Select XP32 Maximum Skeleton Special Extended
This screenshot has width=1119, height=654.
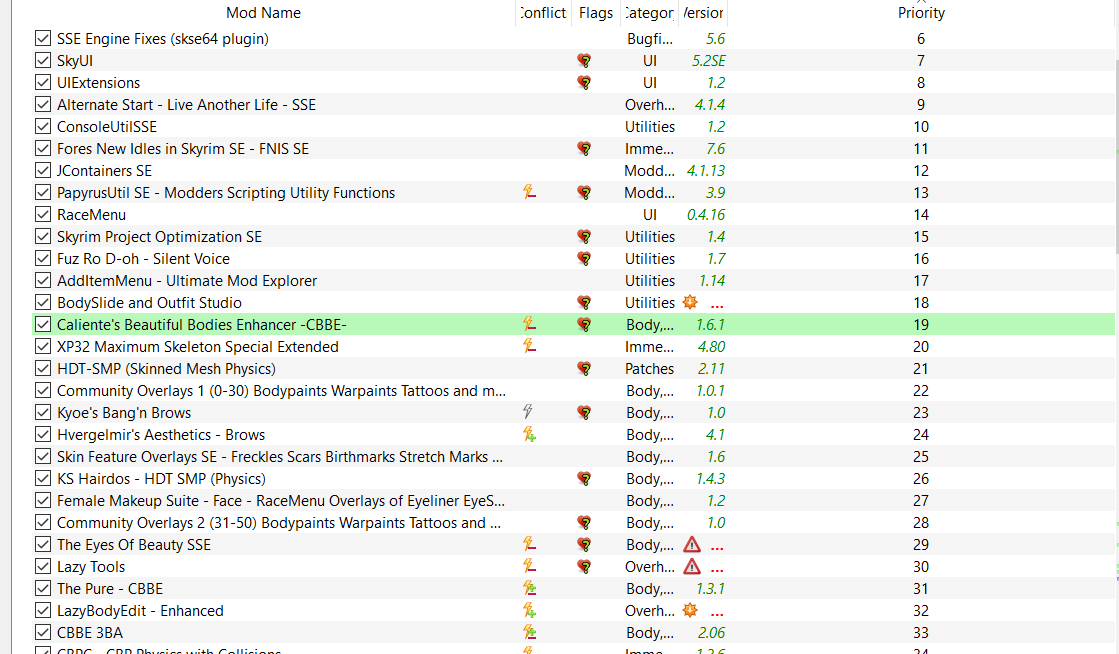573,346
